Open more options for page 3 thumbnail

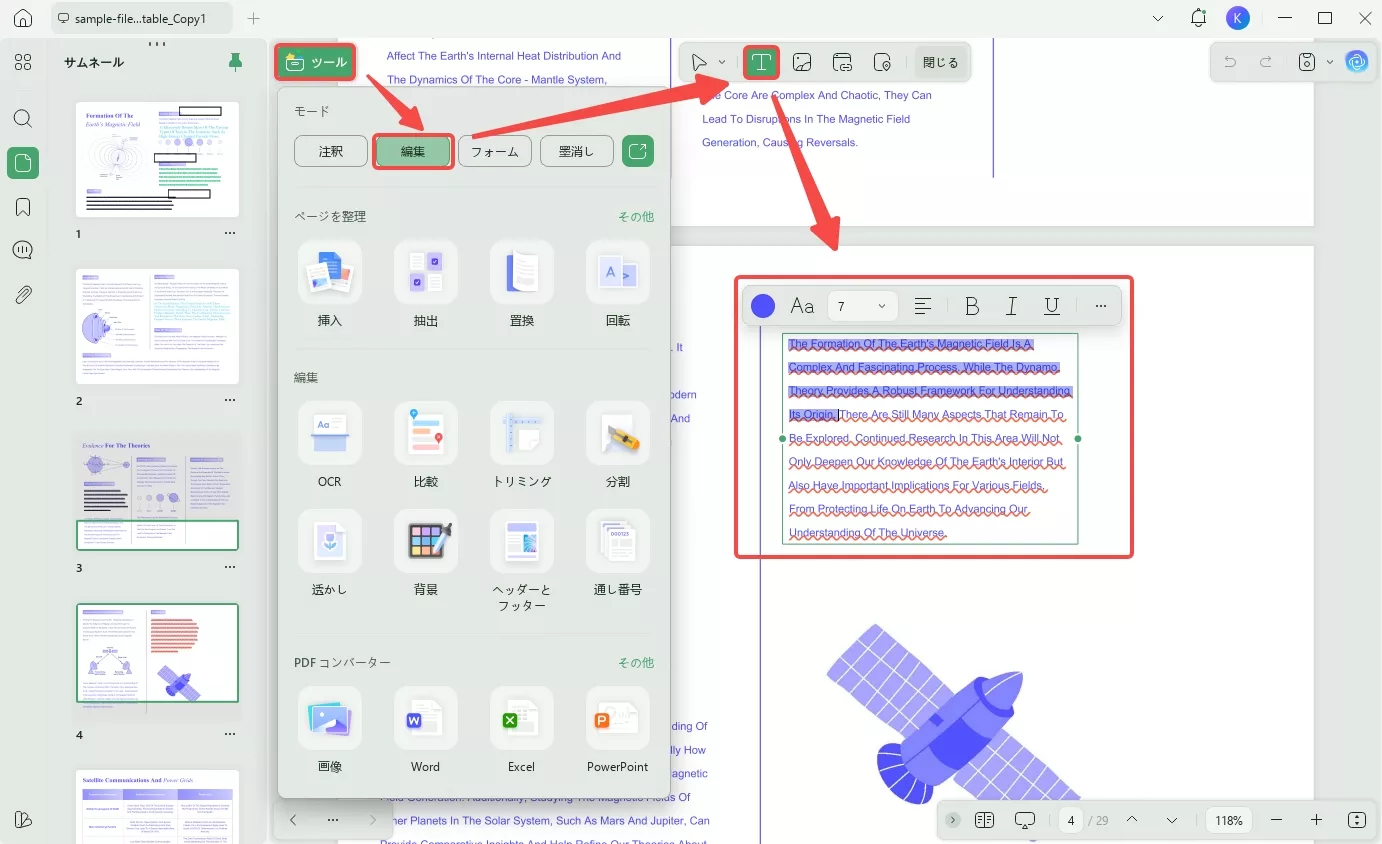[x=230, y=567]
